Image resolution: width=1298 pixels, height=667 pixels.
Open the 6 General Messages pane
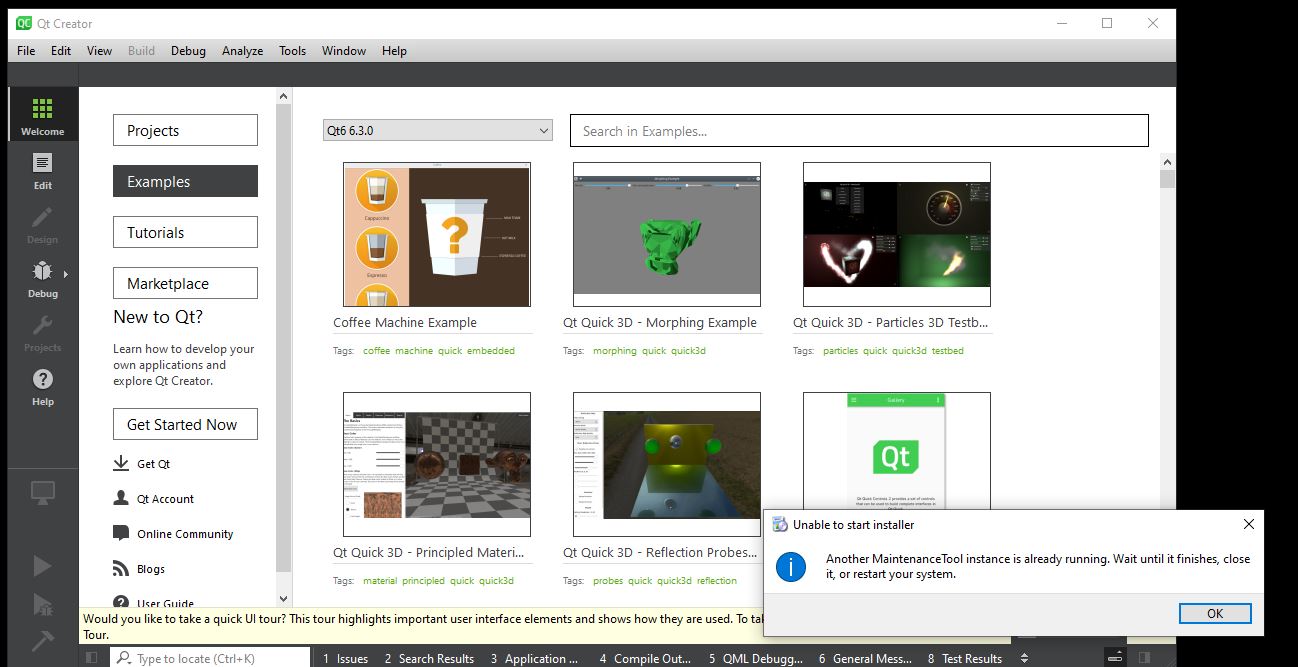click(x=865, y=658)
